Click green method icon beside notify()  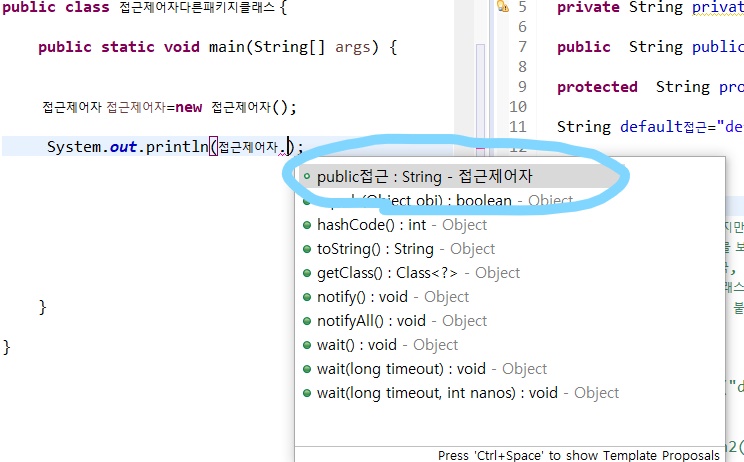307,297
